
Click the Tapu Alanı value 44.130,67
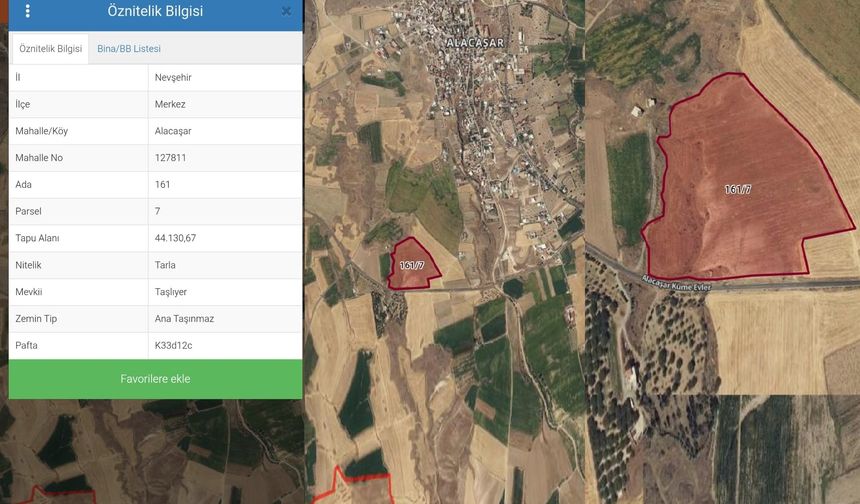175,238
